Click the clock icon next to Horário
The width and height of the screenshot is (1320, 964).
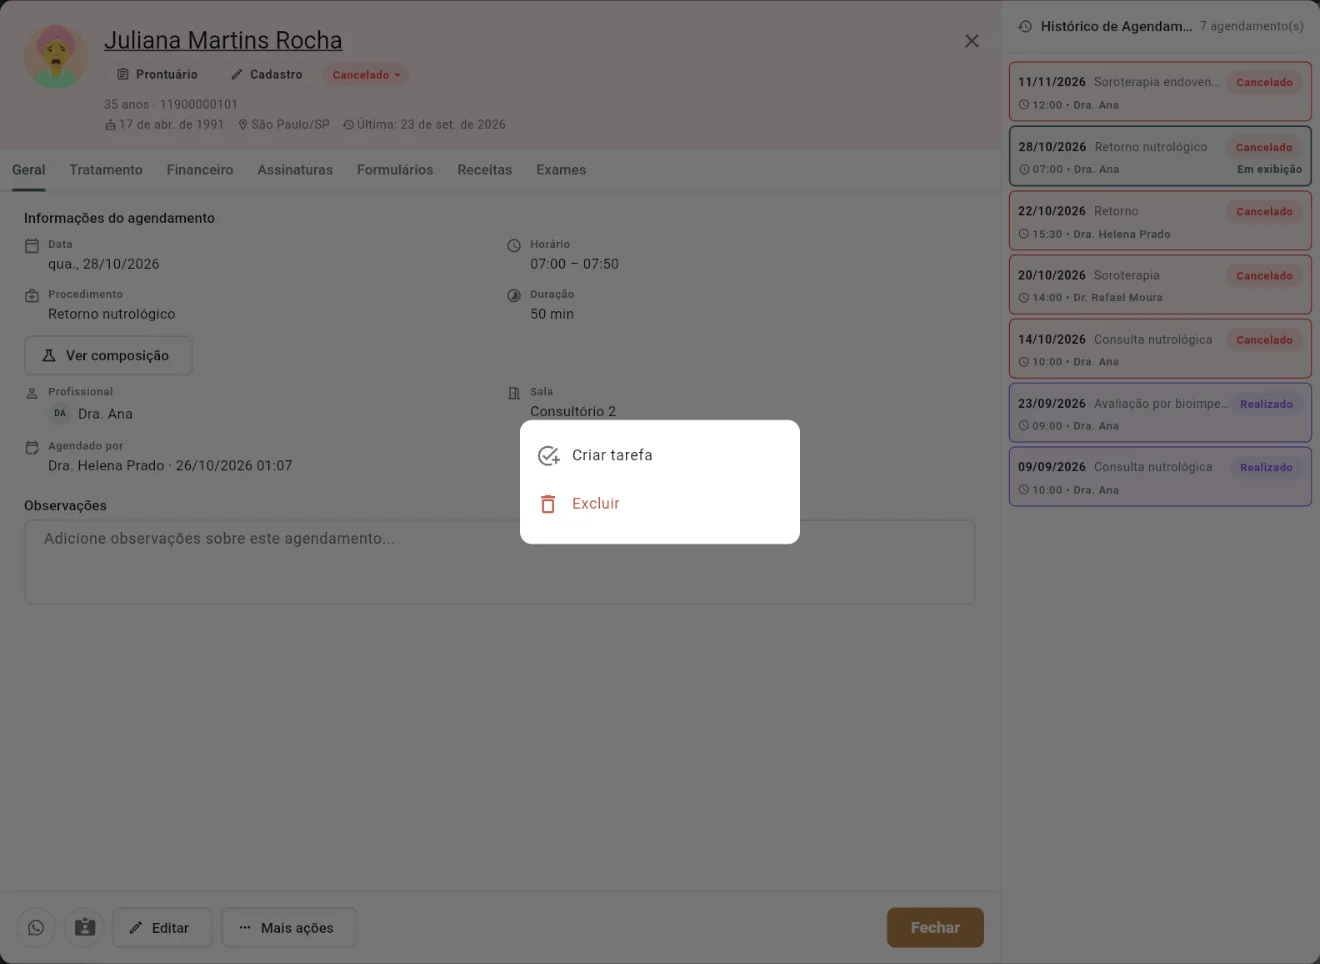point(514,246)
